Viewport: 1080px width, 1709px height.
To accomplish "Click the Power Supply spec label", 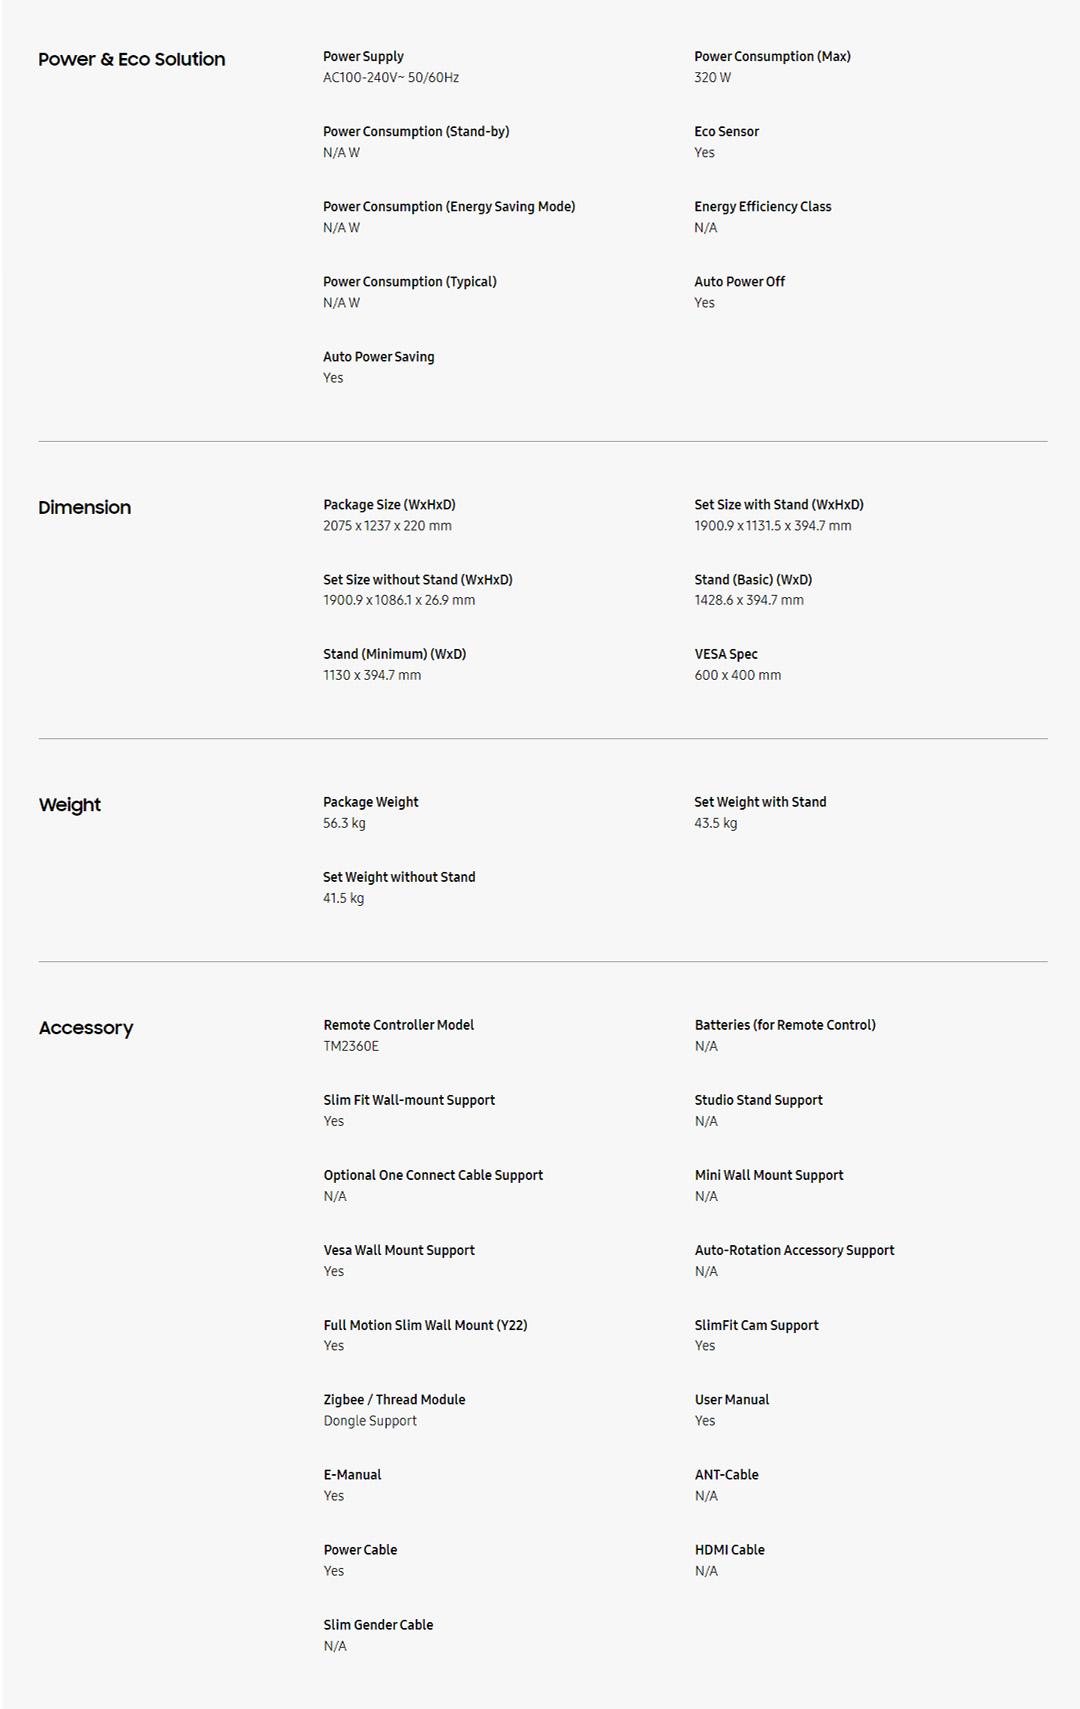I will 363,57.
